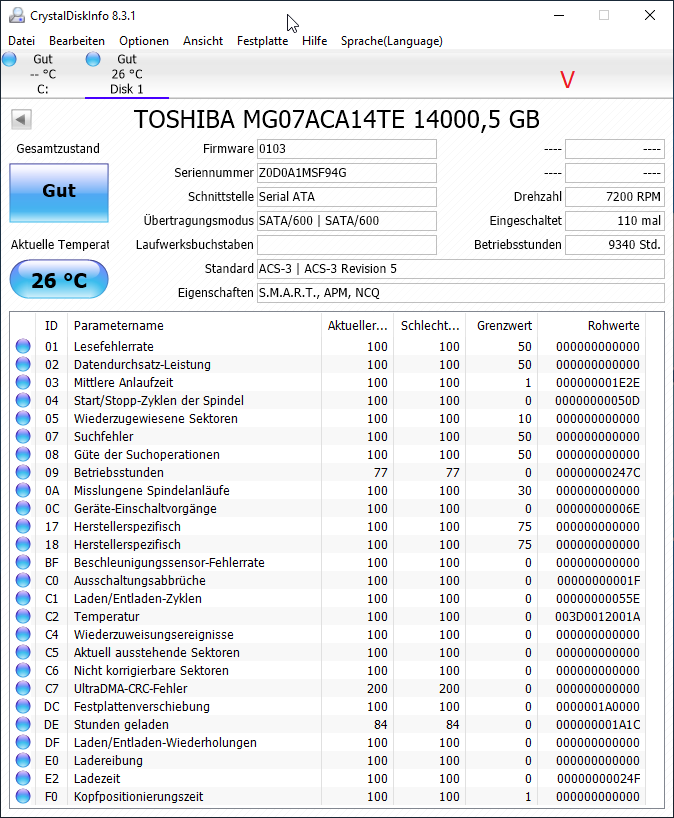Click status icon for Datendurchsatz-Leistung row
Viewport: 674px width, 818px height.
click(23, 364)
